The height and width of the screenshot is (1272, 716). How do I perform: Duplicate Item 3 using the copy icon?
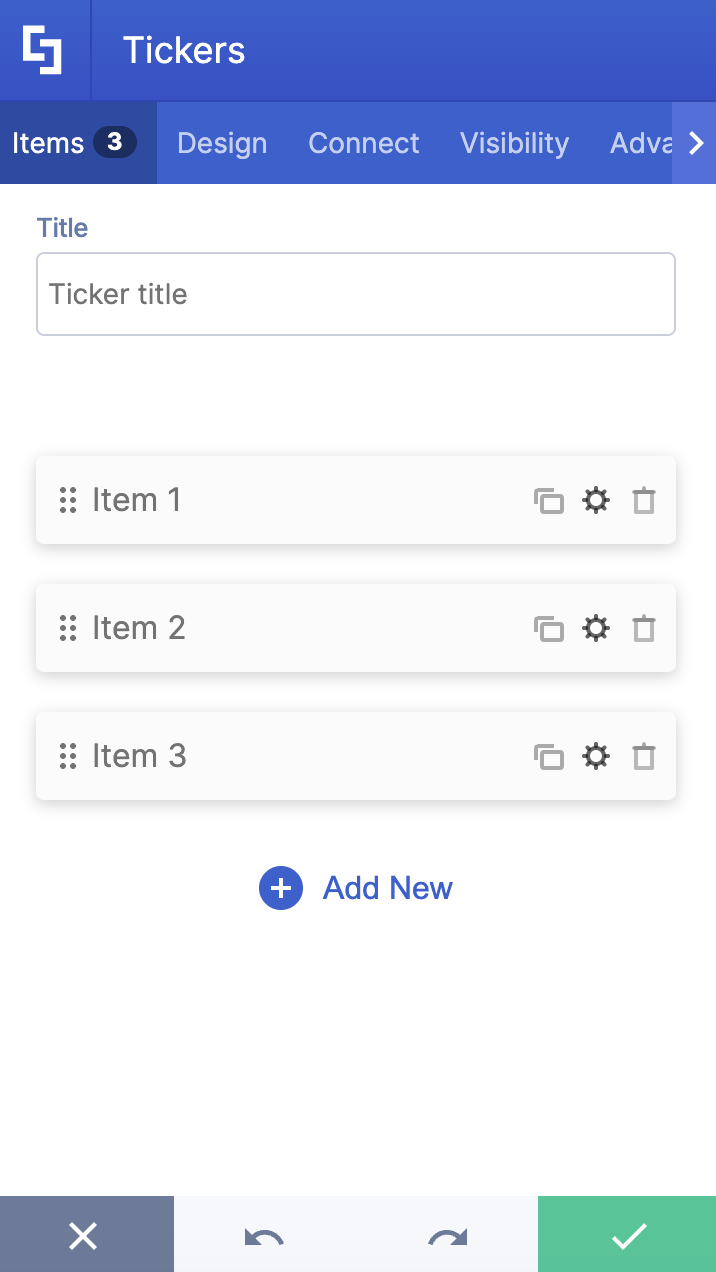point(549,757)
